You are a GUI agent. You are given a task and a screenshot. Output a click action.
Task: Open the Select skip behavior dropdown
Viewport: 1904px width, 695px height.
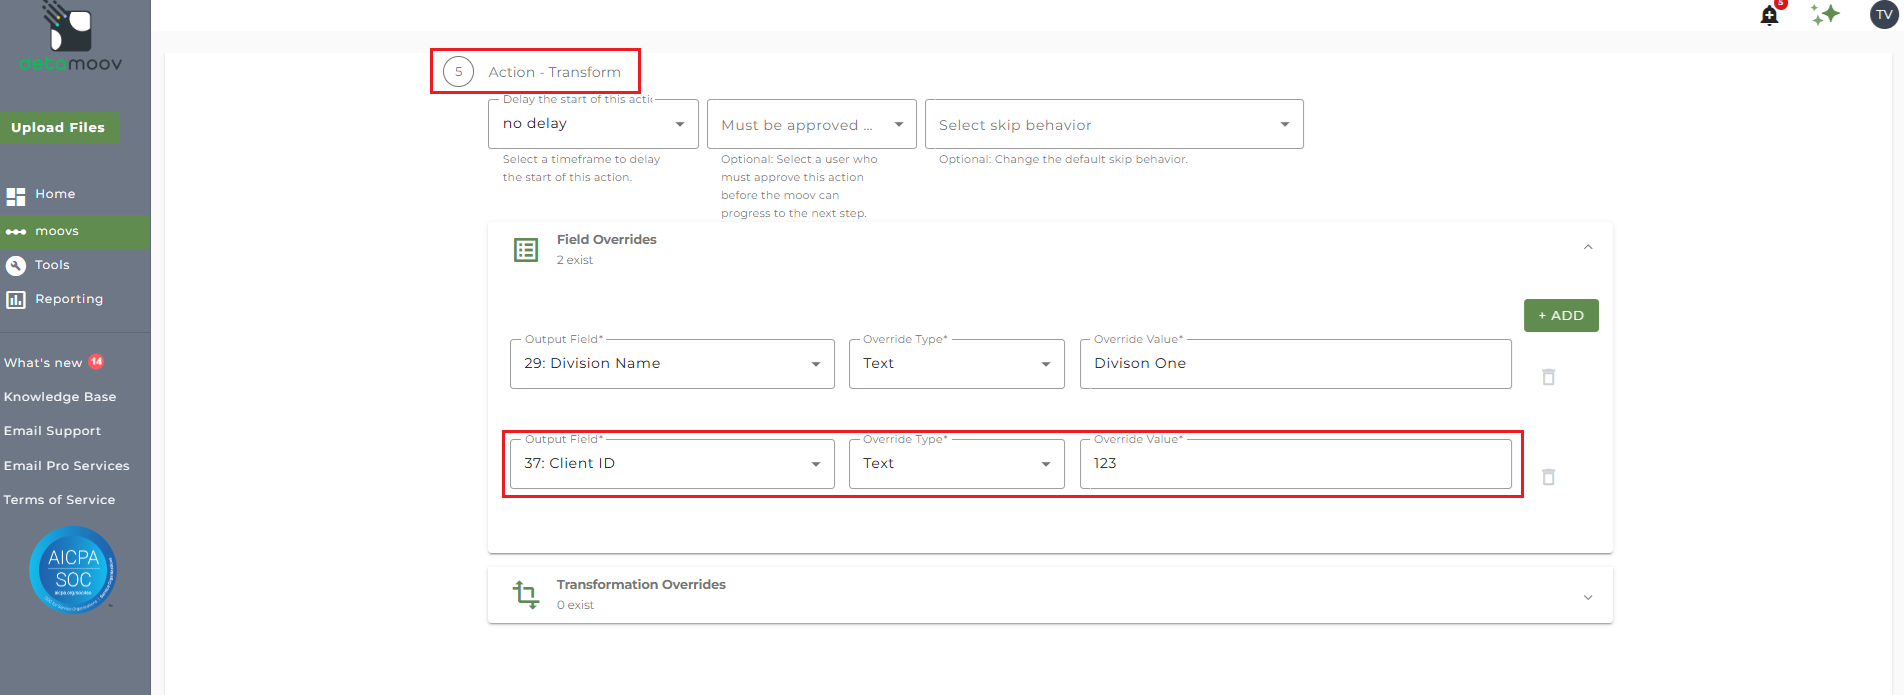click(x=1113, y=125)
